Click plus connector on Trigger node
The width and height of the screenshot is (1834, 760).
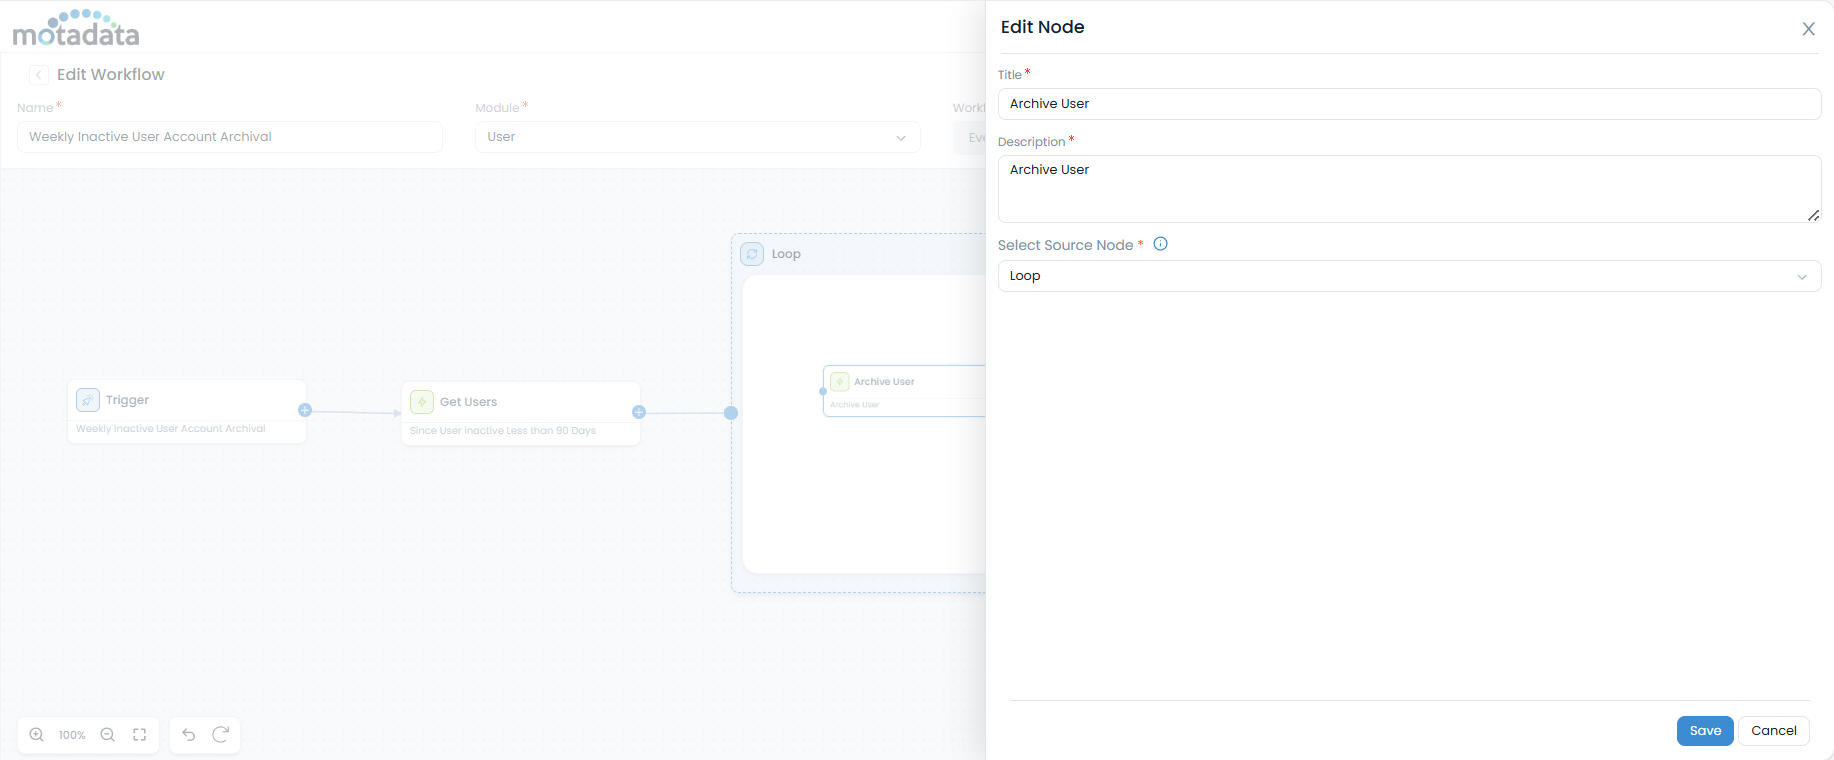pos(305,410)
